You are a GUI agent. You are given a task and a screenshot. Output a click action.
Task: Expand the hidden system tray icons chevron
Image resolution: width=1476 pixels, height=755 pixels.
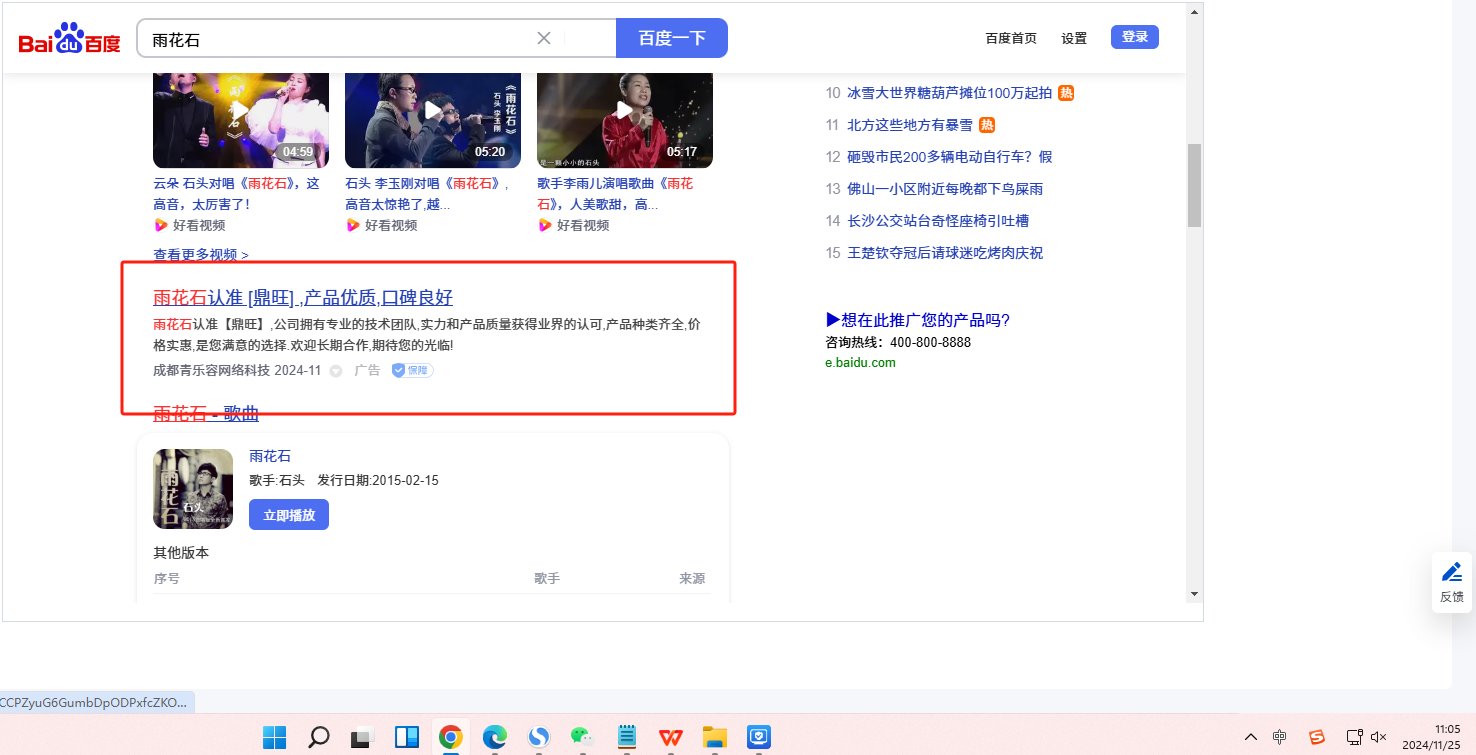pos(1251,737)
